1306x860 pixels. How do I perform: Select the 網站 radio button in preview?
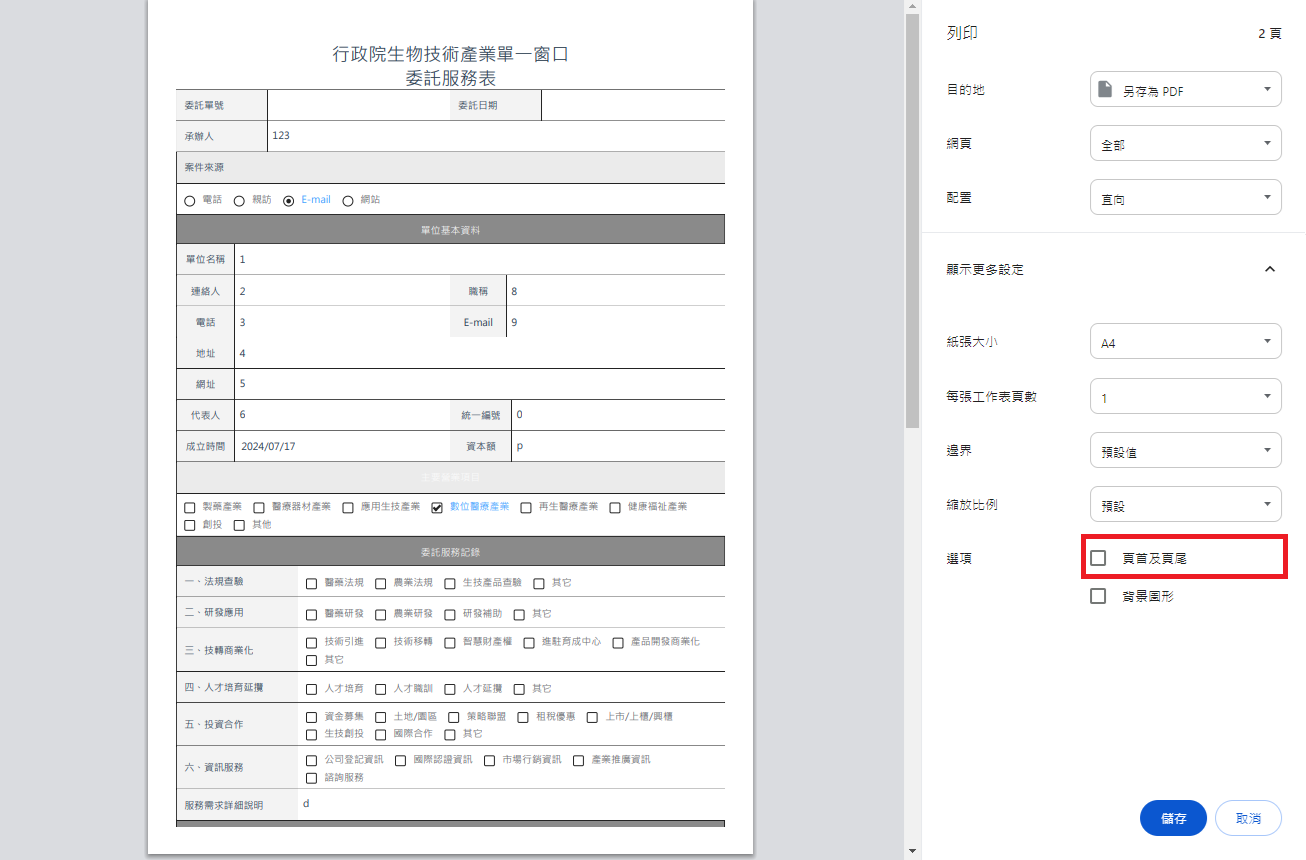[348, 200]
